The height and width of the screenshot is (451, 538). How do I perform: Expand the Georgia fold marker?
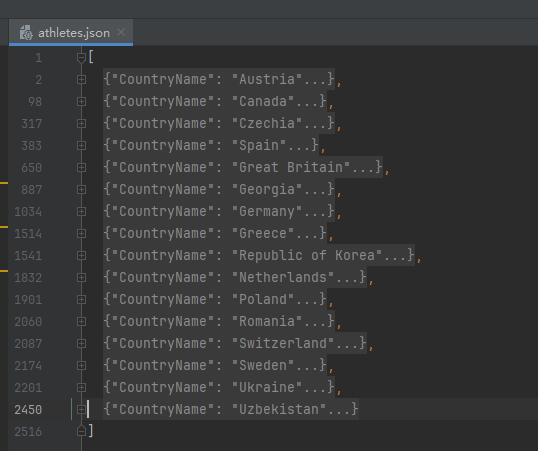click(81, 189)
